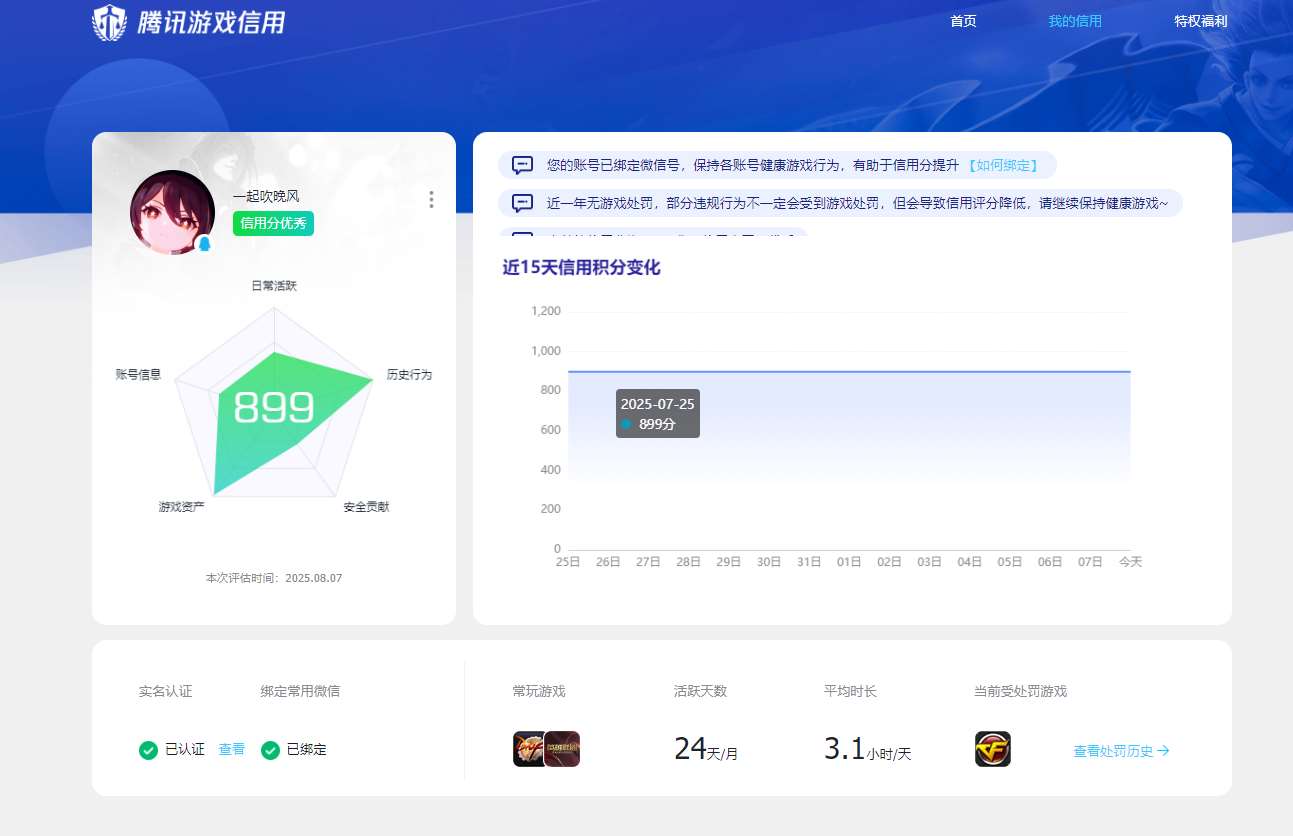Screen dimensions: 1293x836
Task: Click the CrossFire penalized game icon
Action: click(992, 749)
